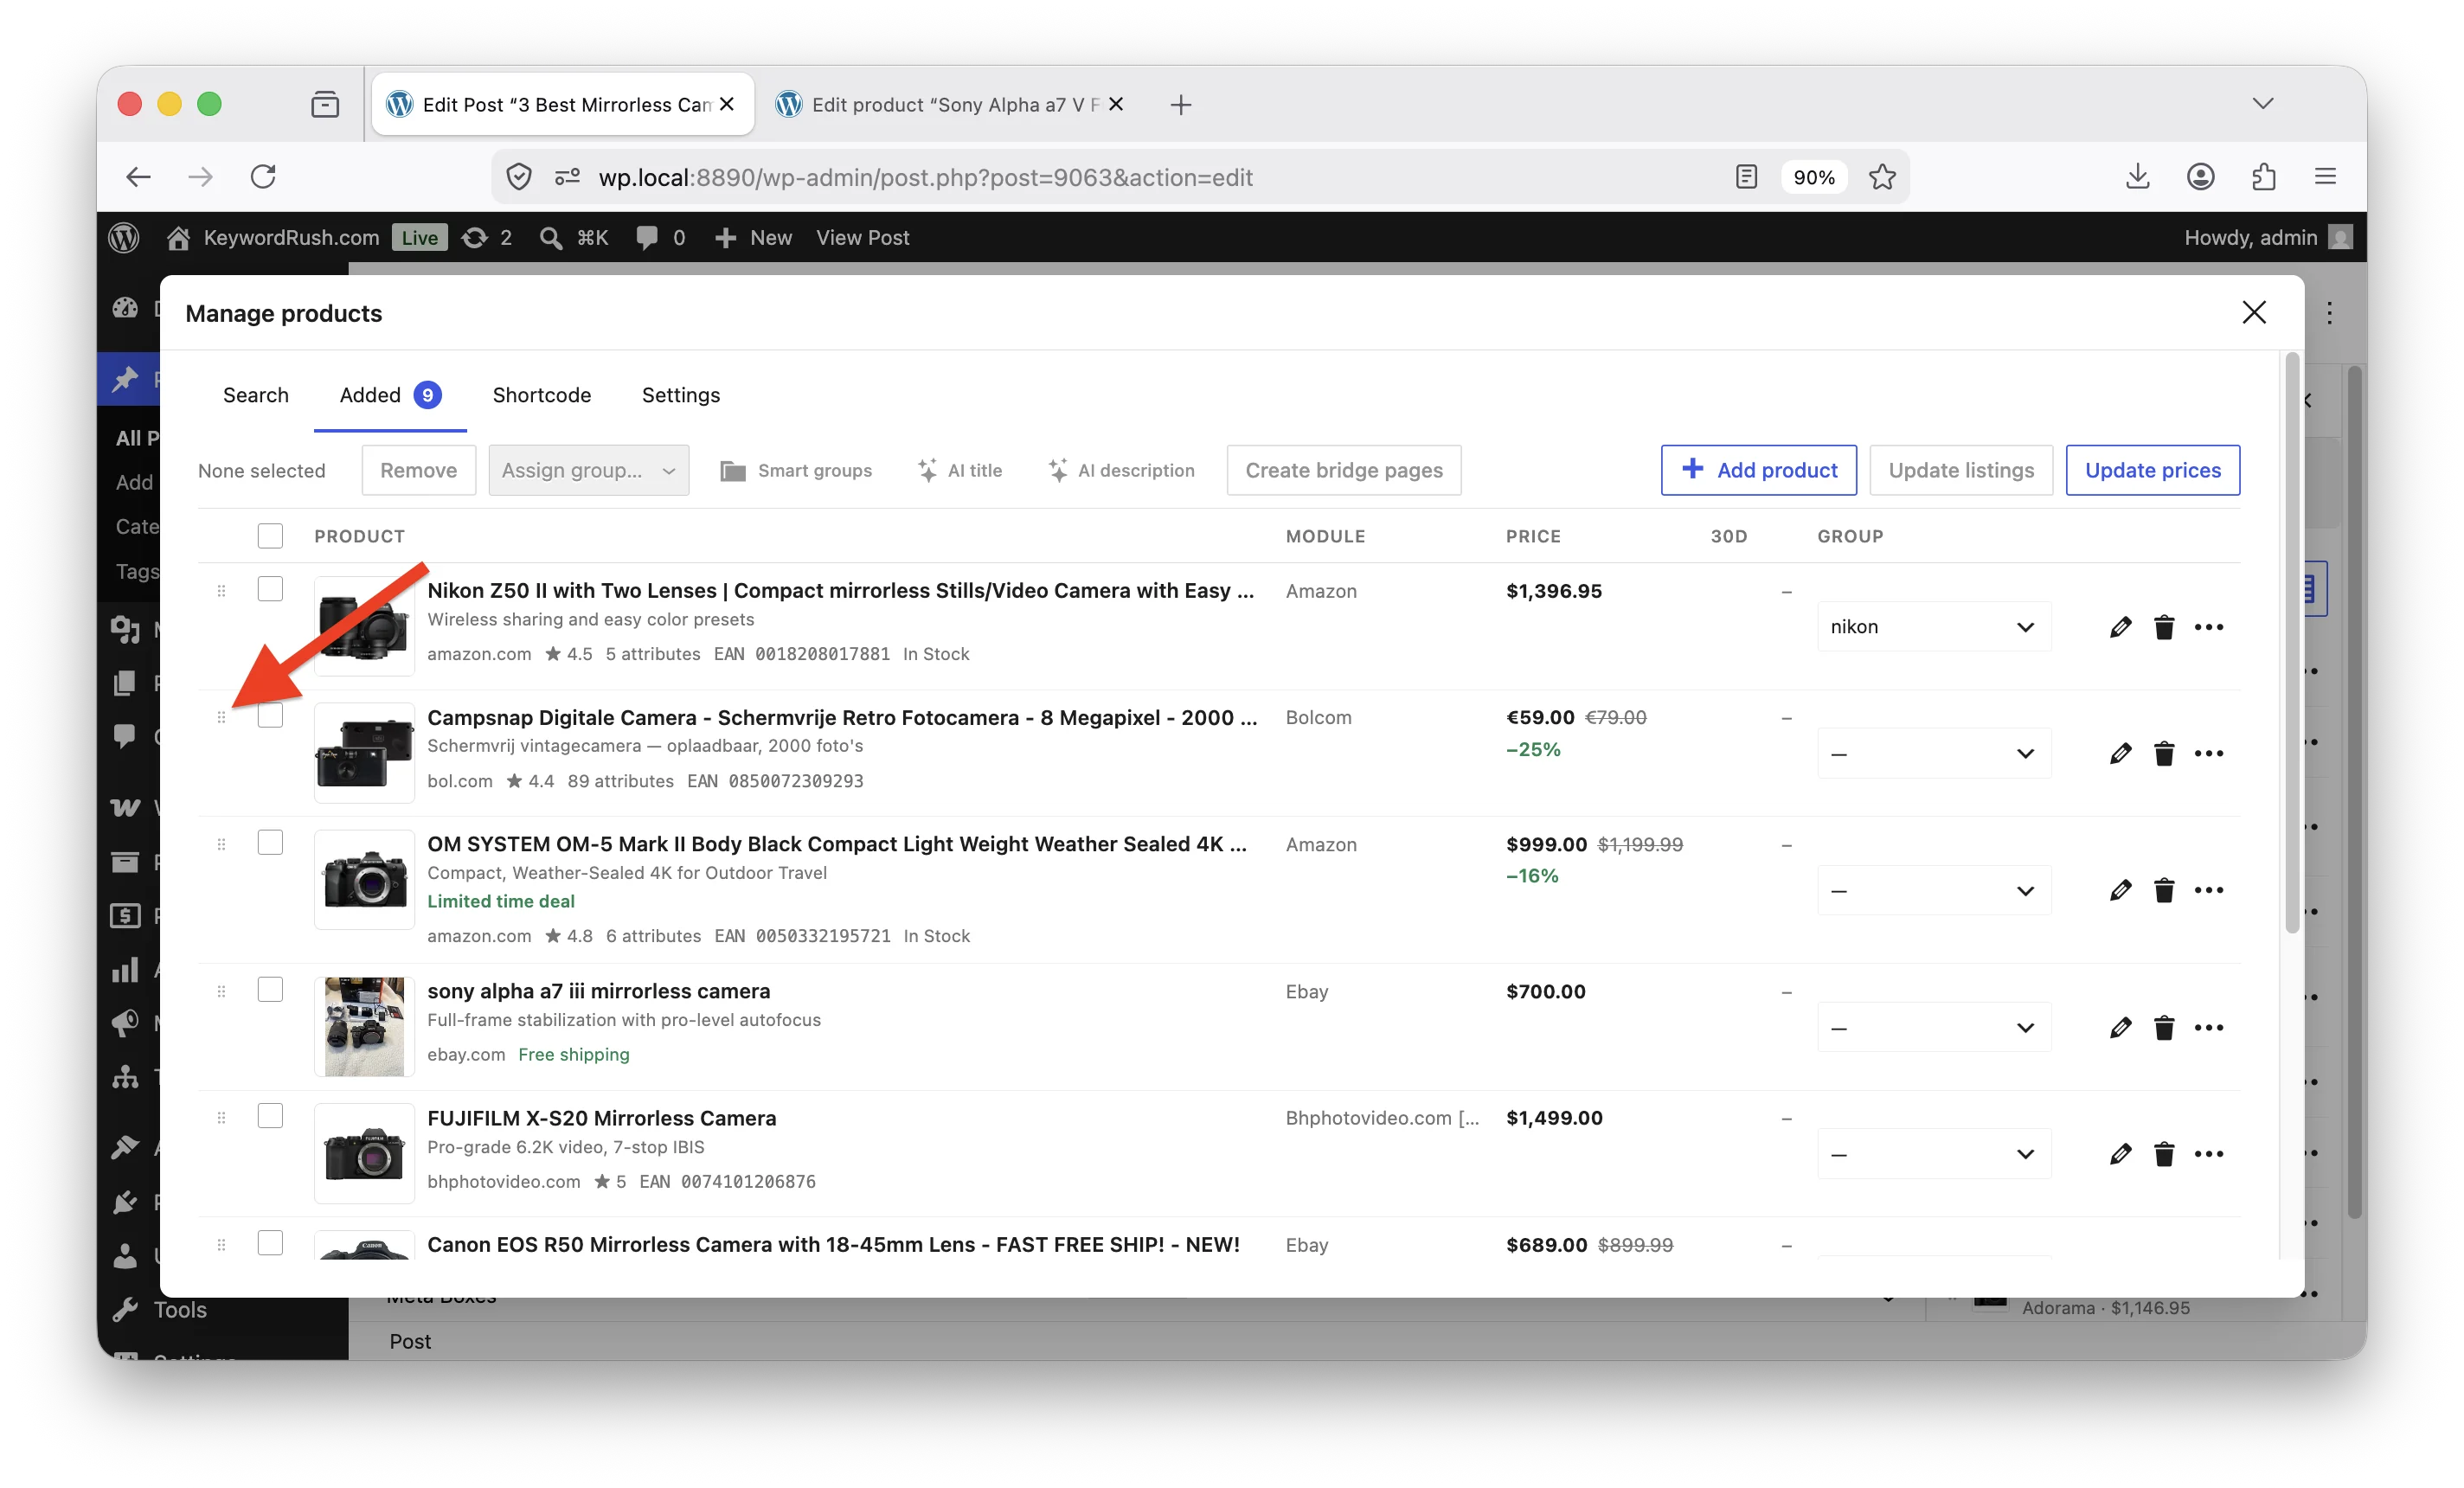Open group dropdown for sony alpha a7 iii
The width and height of the screenshot is (2464, 1488).
[1934, 1027]
